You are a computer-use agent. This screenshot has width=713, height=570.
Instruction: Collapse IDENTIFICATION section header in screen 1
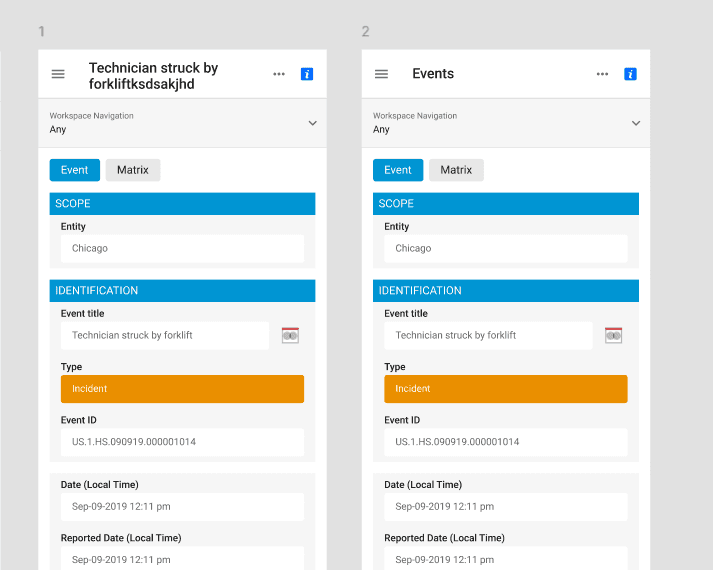click(x=182, y=291)
